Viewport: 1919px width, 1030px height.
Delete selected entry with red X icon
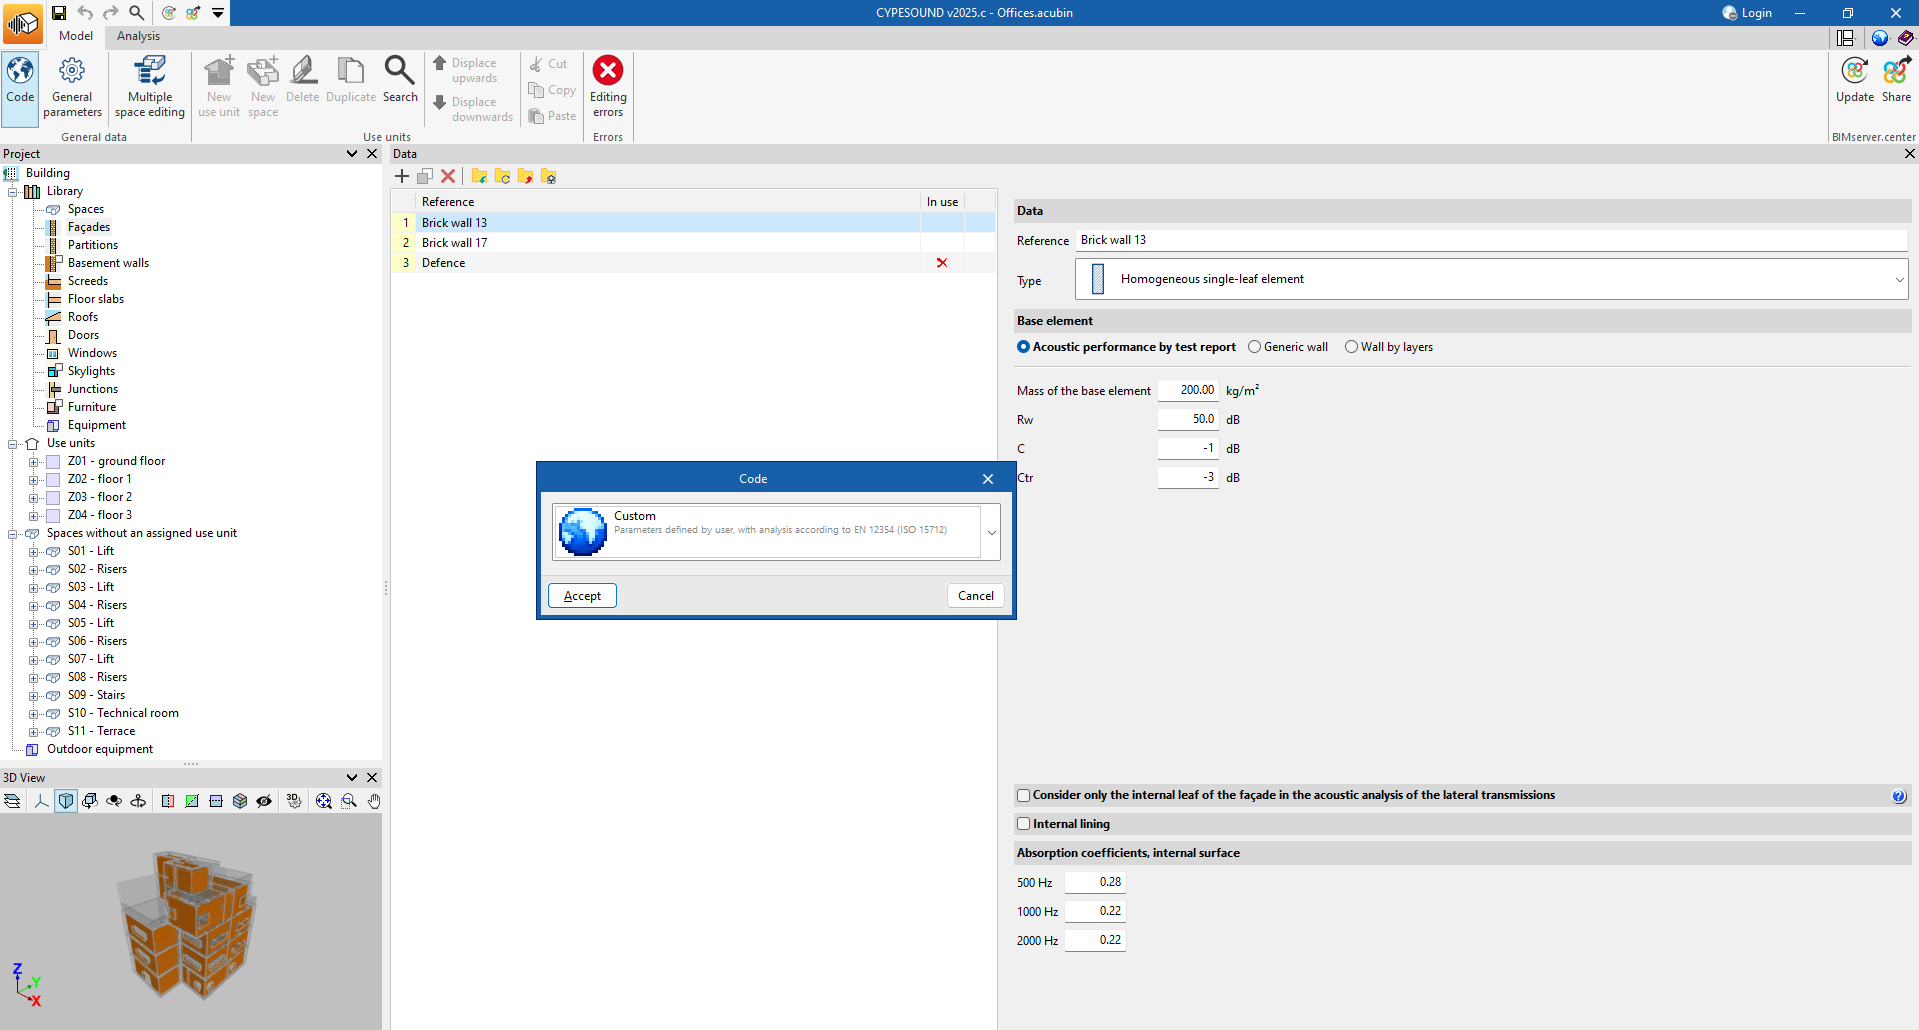click(x=448, y=176)
